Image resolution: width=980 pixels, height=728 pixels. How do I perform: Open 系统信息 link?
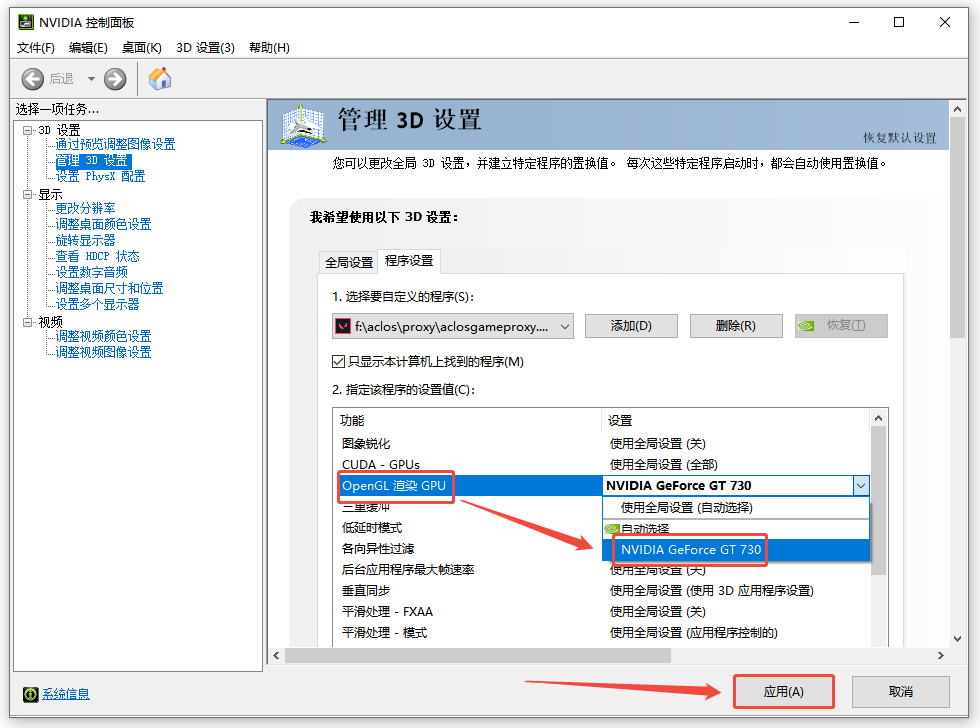click(x=66, y=694)
